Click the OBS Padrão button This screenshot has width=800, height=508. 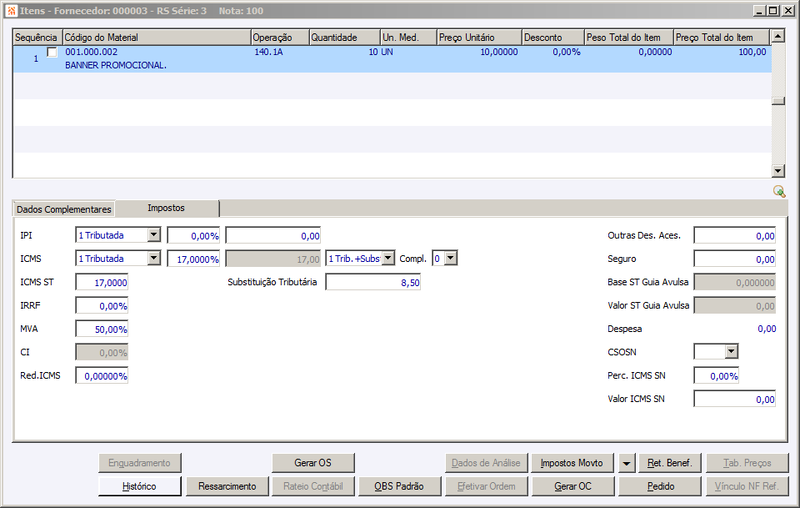[x=399, y=487]
